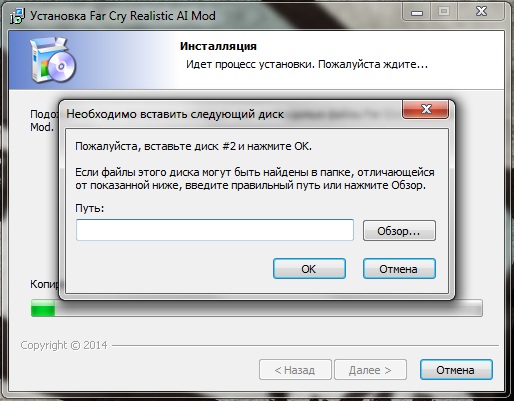Click the Copyright © 2014 text
Viewport: 514px width, 401px height.
64,345
